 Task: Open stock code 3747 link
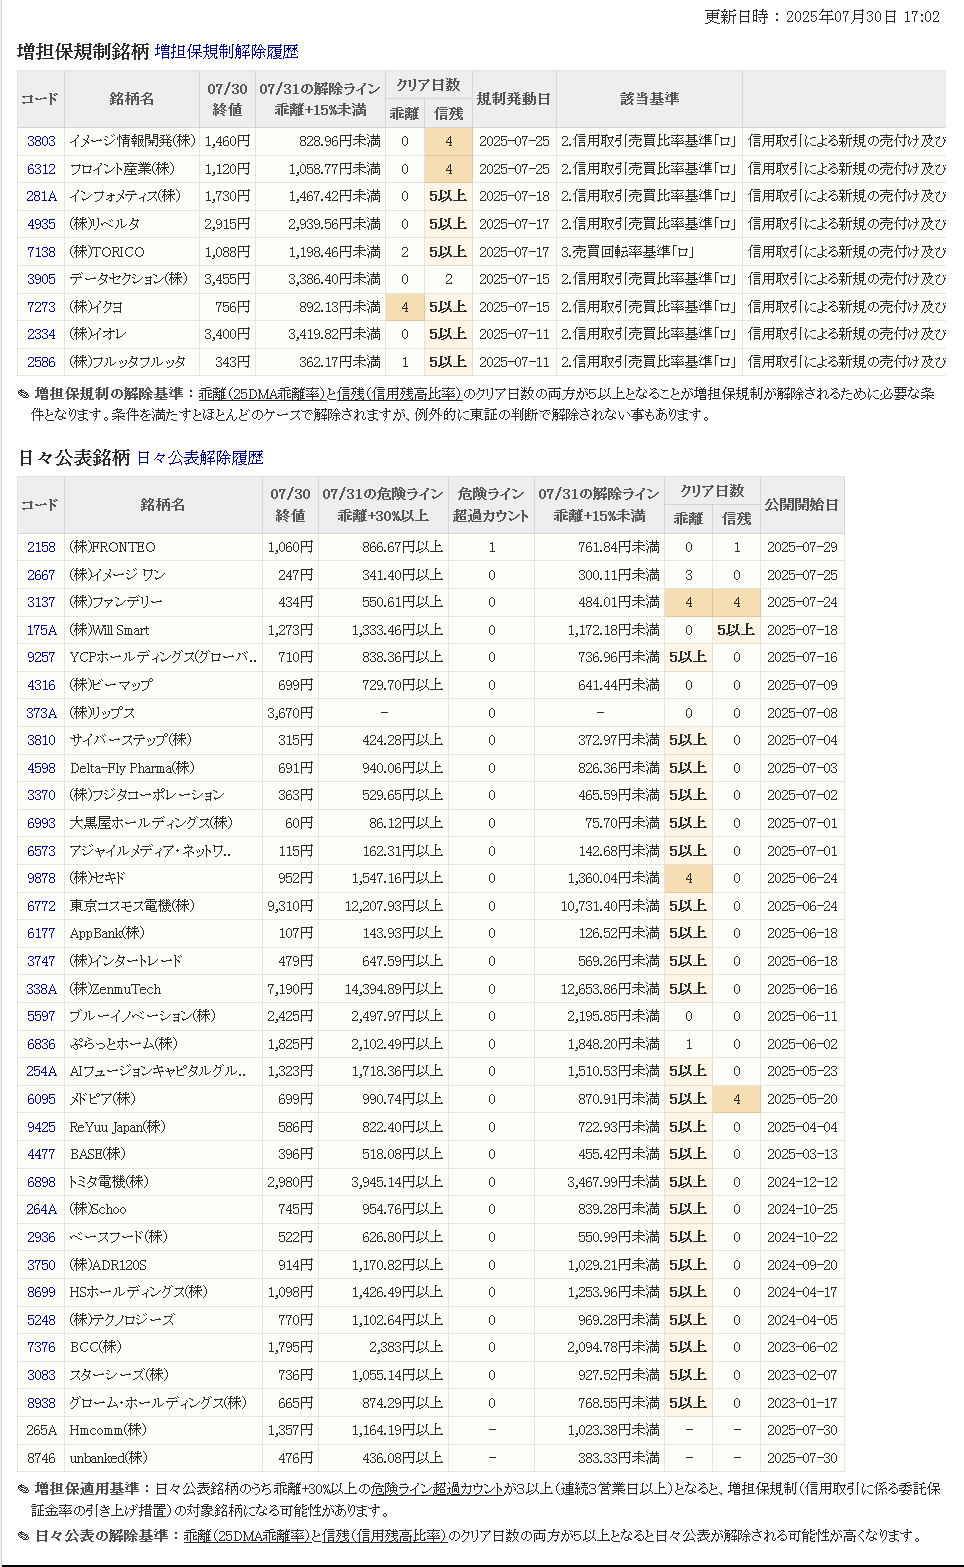tap(41, 961)
